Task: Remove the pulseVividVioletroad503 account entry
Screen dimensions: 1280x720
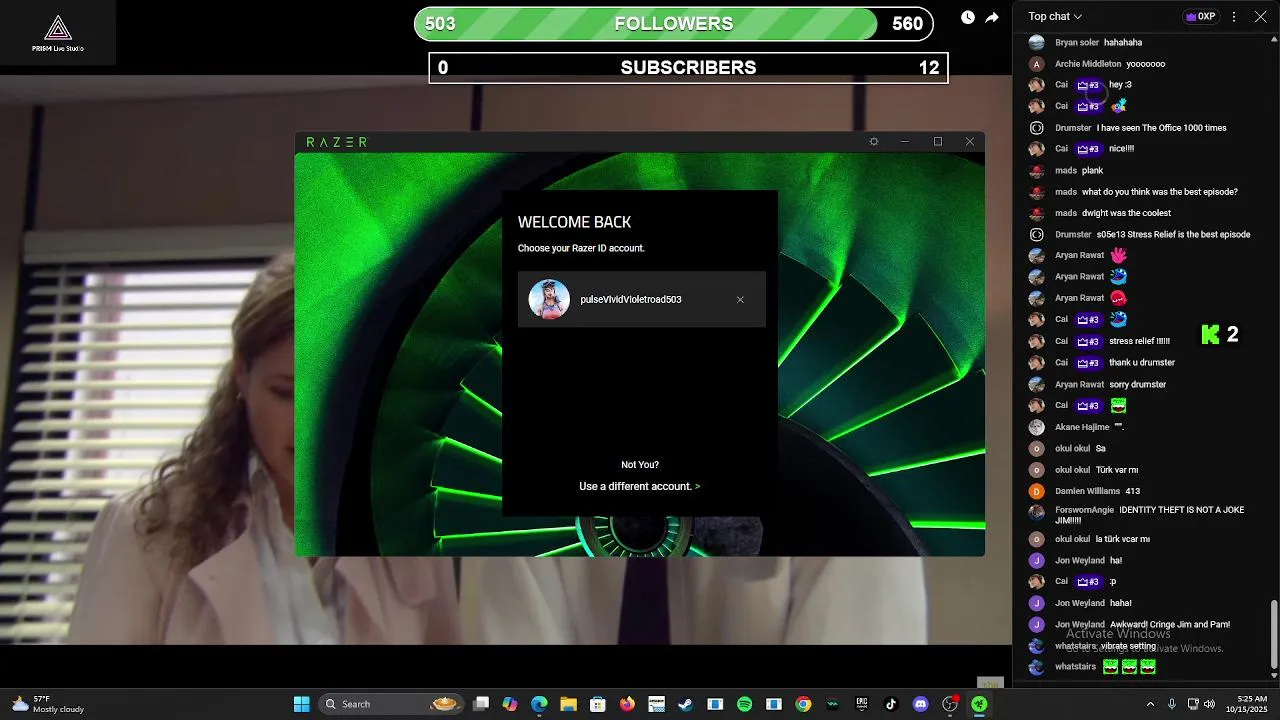Action: pos(740,300)
